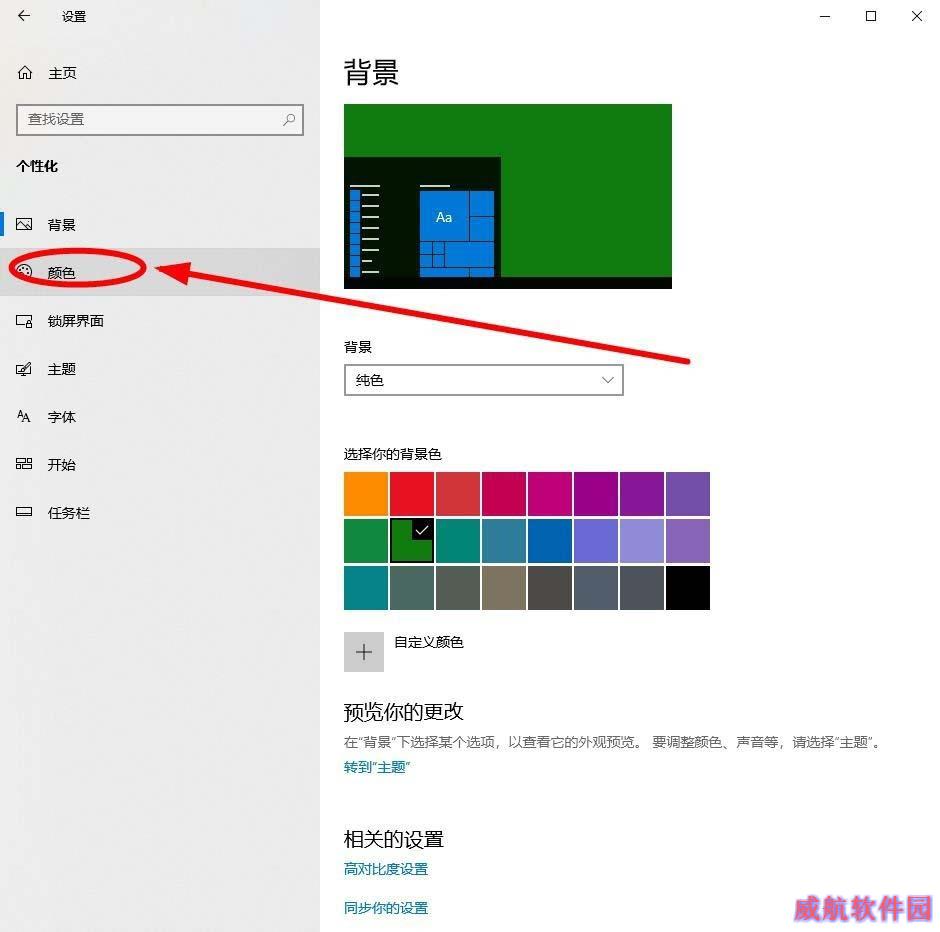This screenshot has height=932, width=940.
Task: Click the 颜色 palette icon
Action: (x=24, y=271)
